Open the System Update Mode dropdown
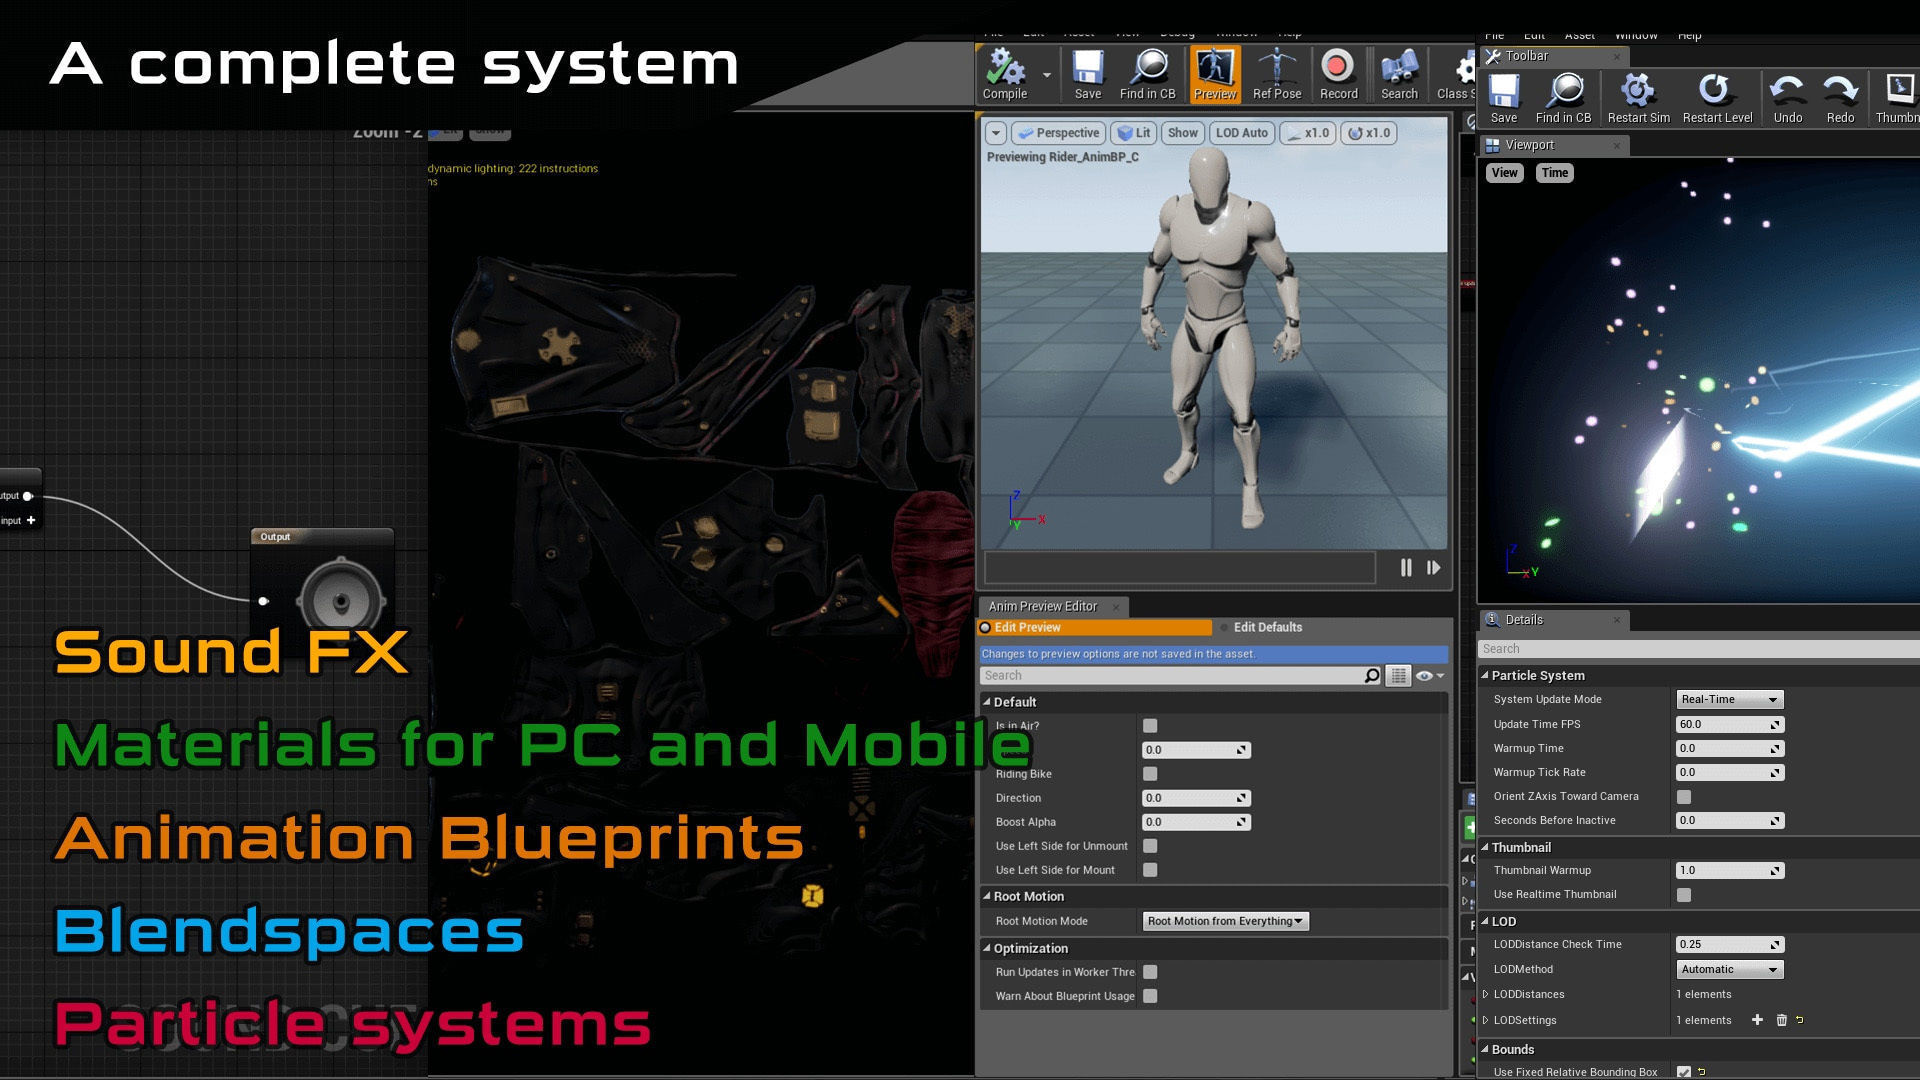The width and height of the screenshot is (1920, 1080). click(x=1729, y=700)
